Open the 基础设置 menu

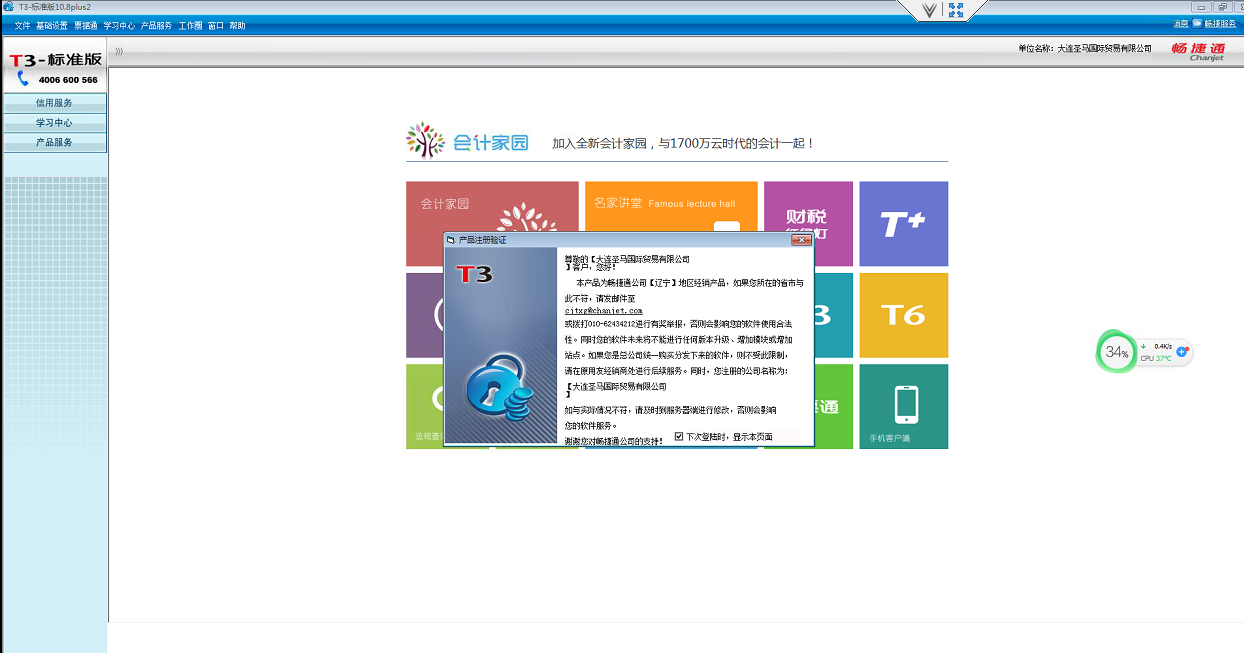[52, 25]
